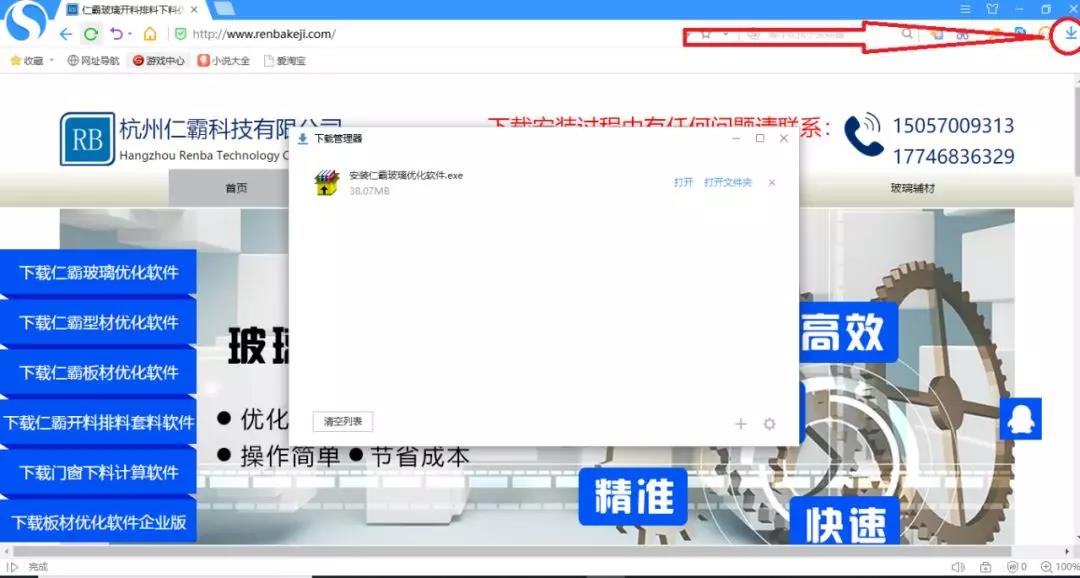Click the green security shield icon

(x=180, y=34)
